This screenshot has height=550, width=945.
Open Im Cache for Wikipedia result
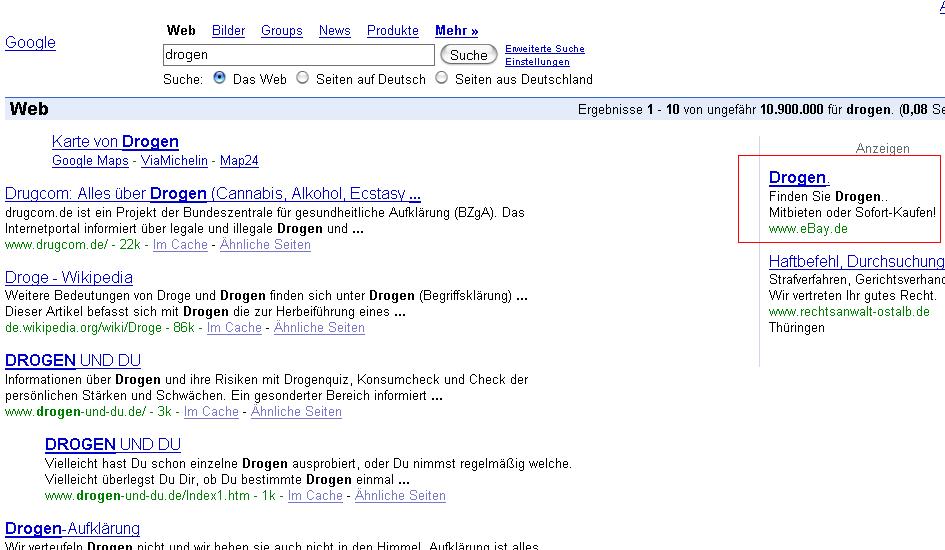[234, 328]
